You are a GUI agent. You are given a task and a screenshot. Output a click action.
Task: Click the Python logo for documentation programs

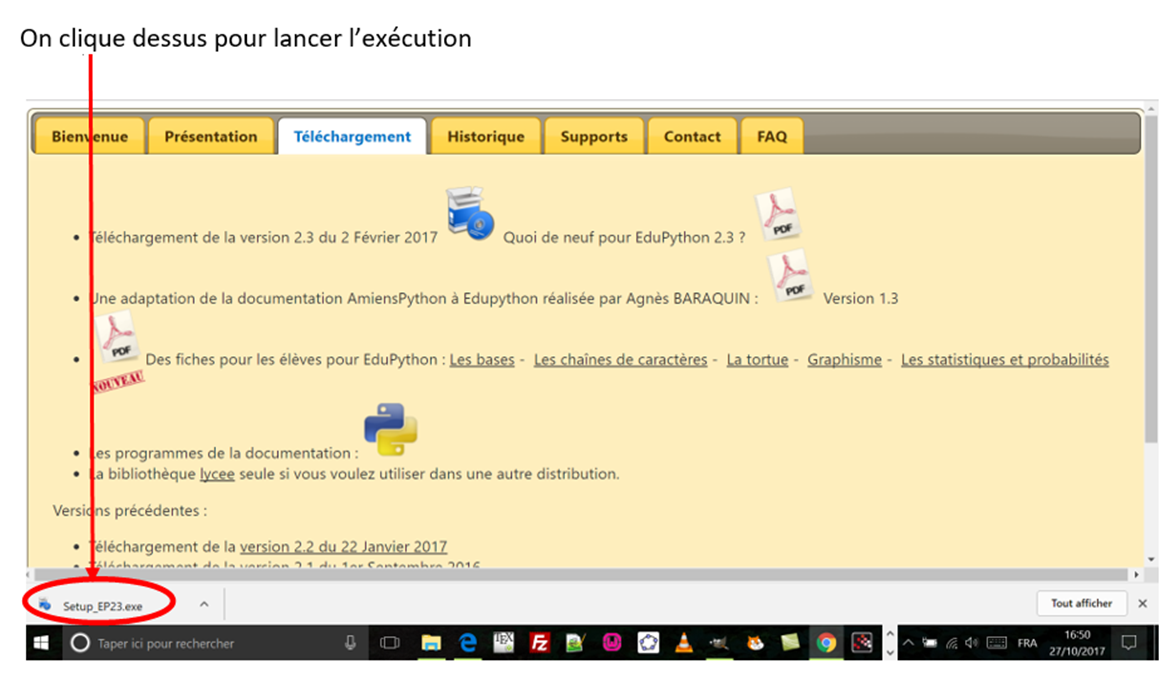click(390, 429)
